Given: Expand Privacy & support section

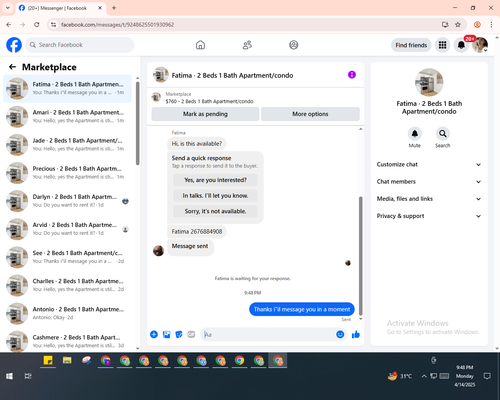Looking at the screenshot, I should coord(429,216).
